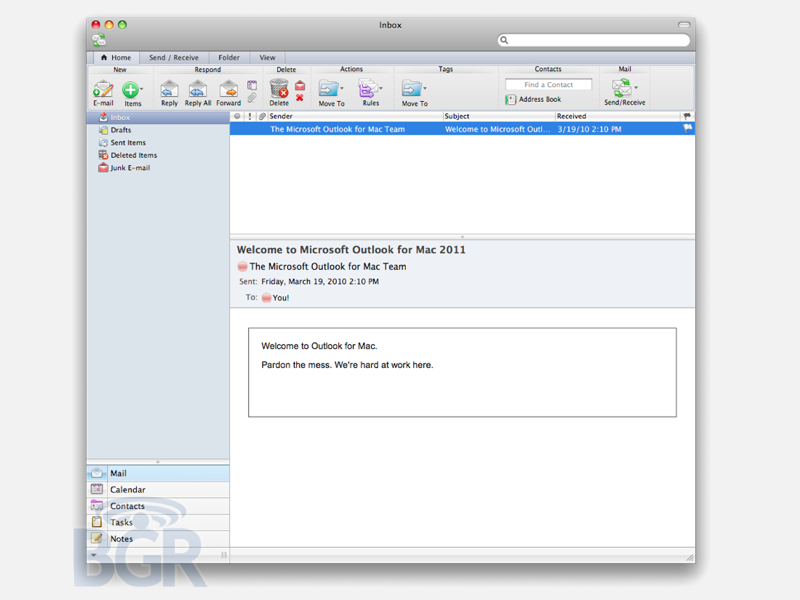This screenshot has width=800, height=600.
Task: Click the small red X icon in Delete group
Action: tap(299, 97)
